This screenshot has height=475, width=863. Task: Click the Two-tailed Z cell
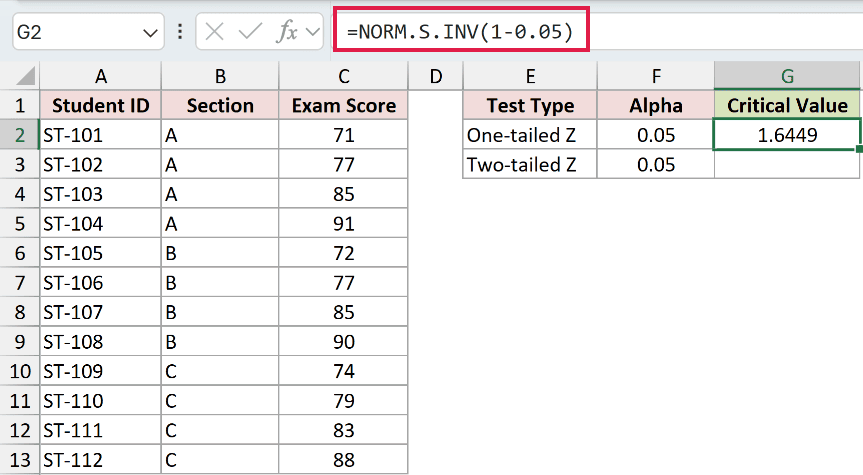tap(530, 165)
